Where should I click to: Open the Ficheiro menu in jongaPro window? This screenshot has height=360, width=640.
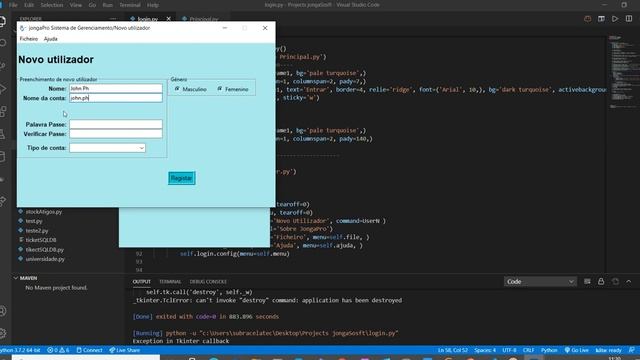click(29, 39)
